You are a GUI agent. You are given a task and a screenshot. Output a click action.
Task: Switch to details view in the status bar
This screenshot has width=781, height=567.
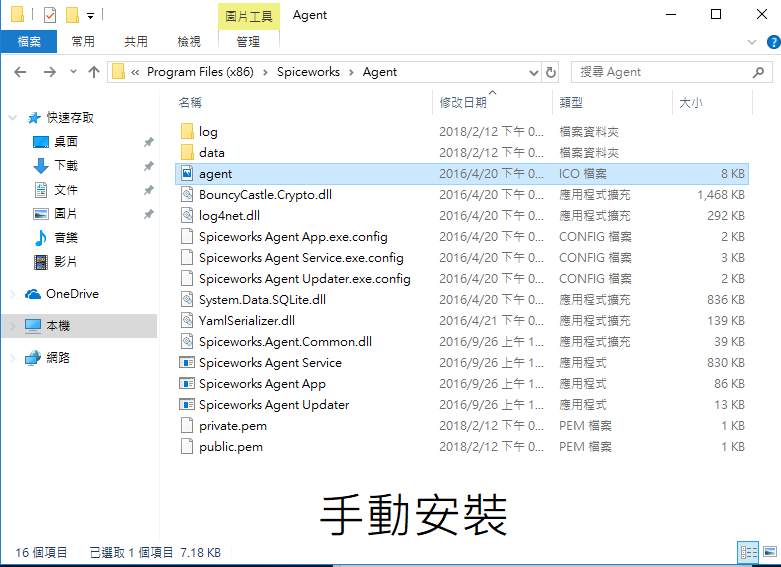coord(748,552)
